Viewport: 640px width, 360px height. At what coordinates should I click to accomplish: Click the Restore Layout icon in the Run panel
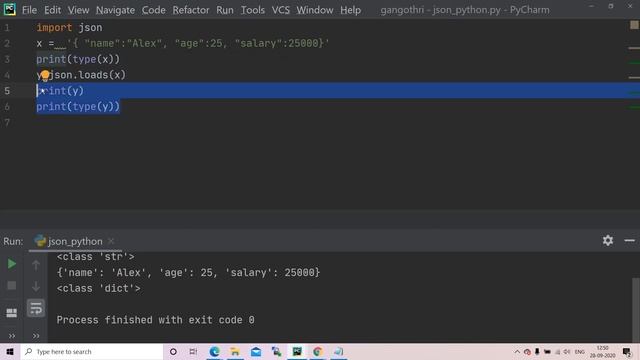(x=11, y=313)
